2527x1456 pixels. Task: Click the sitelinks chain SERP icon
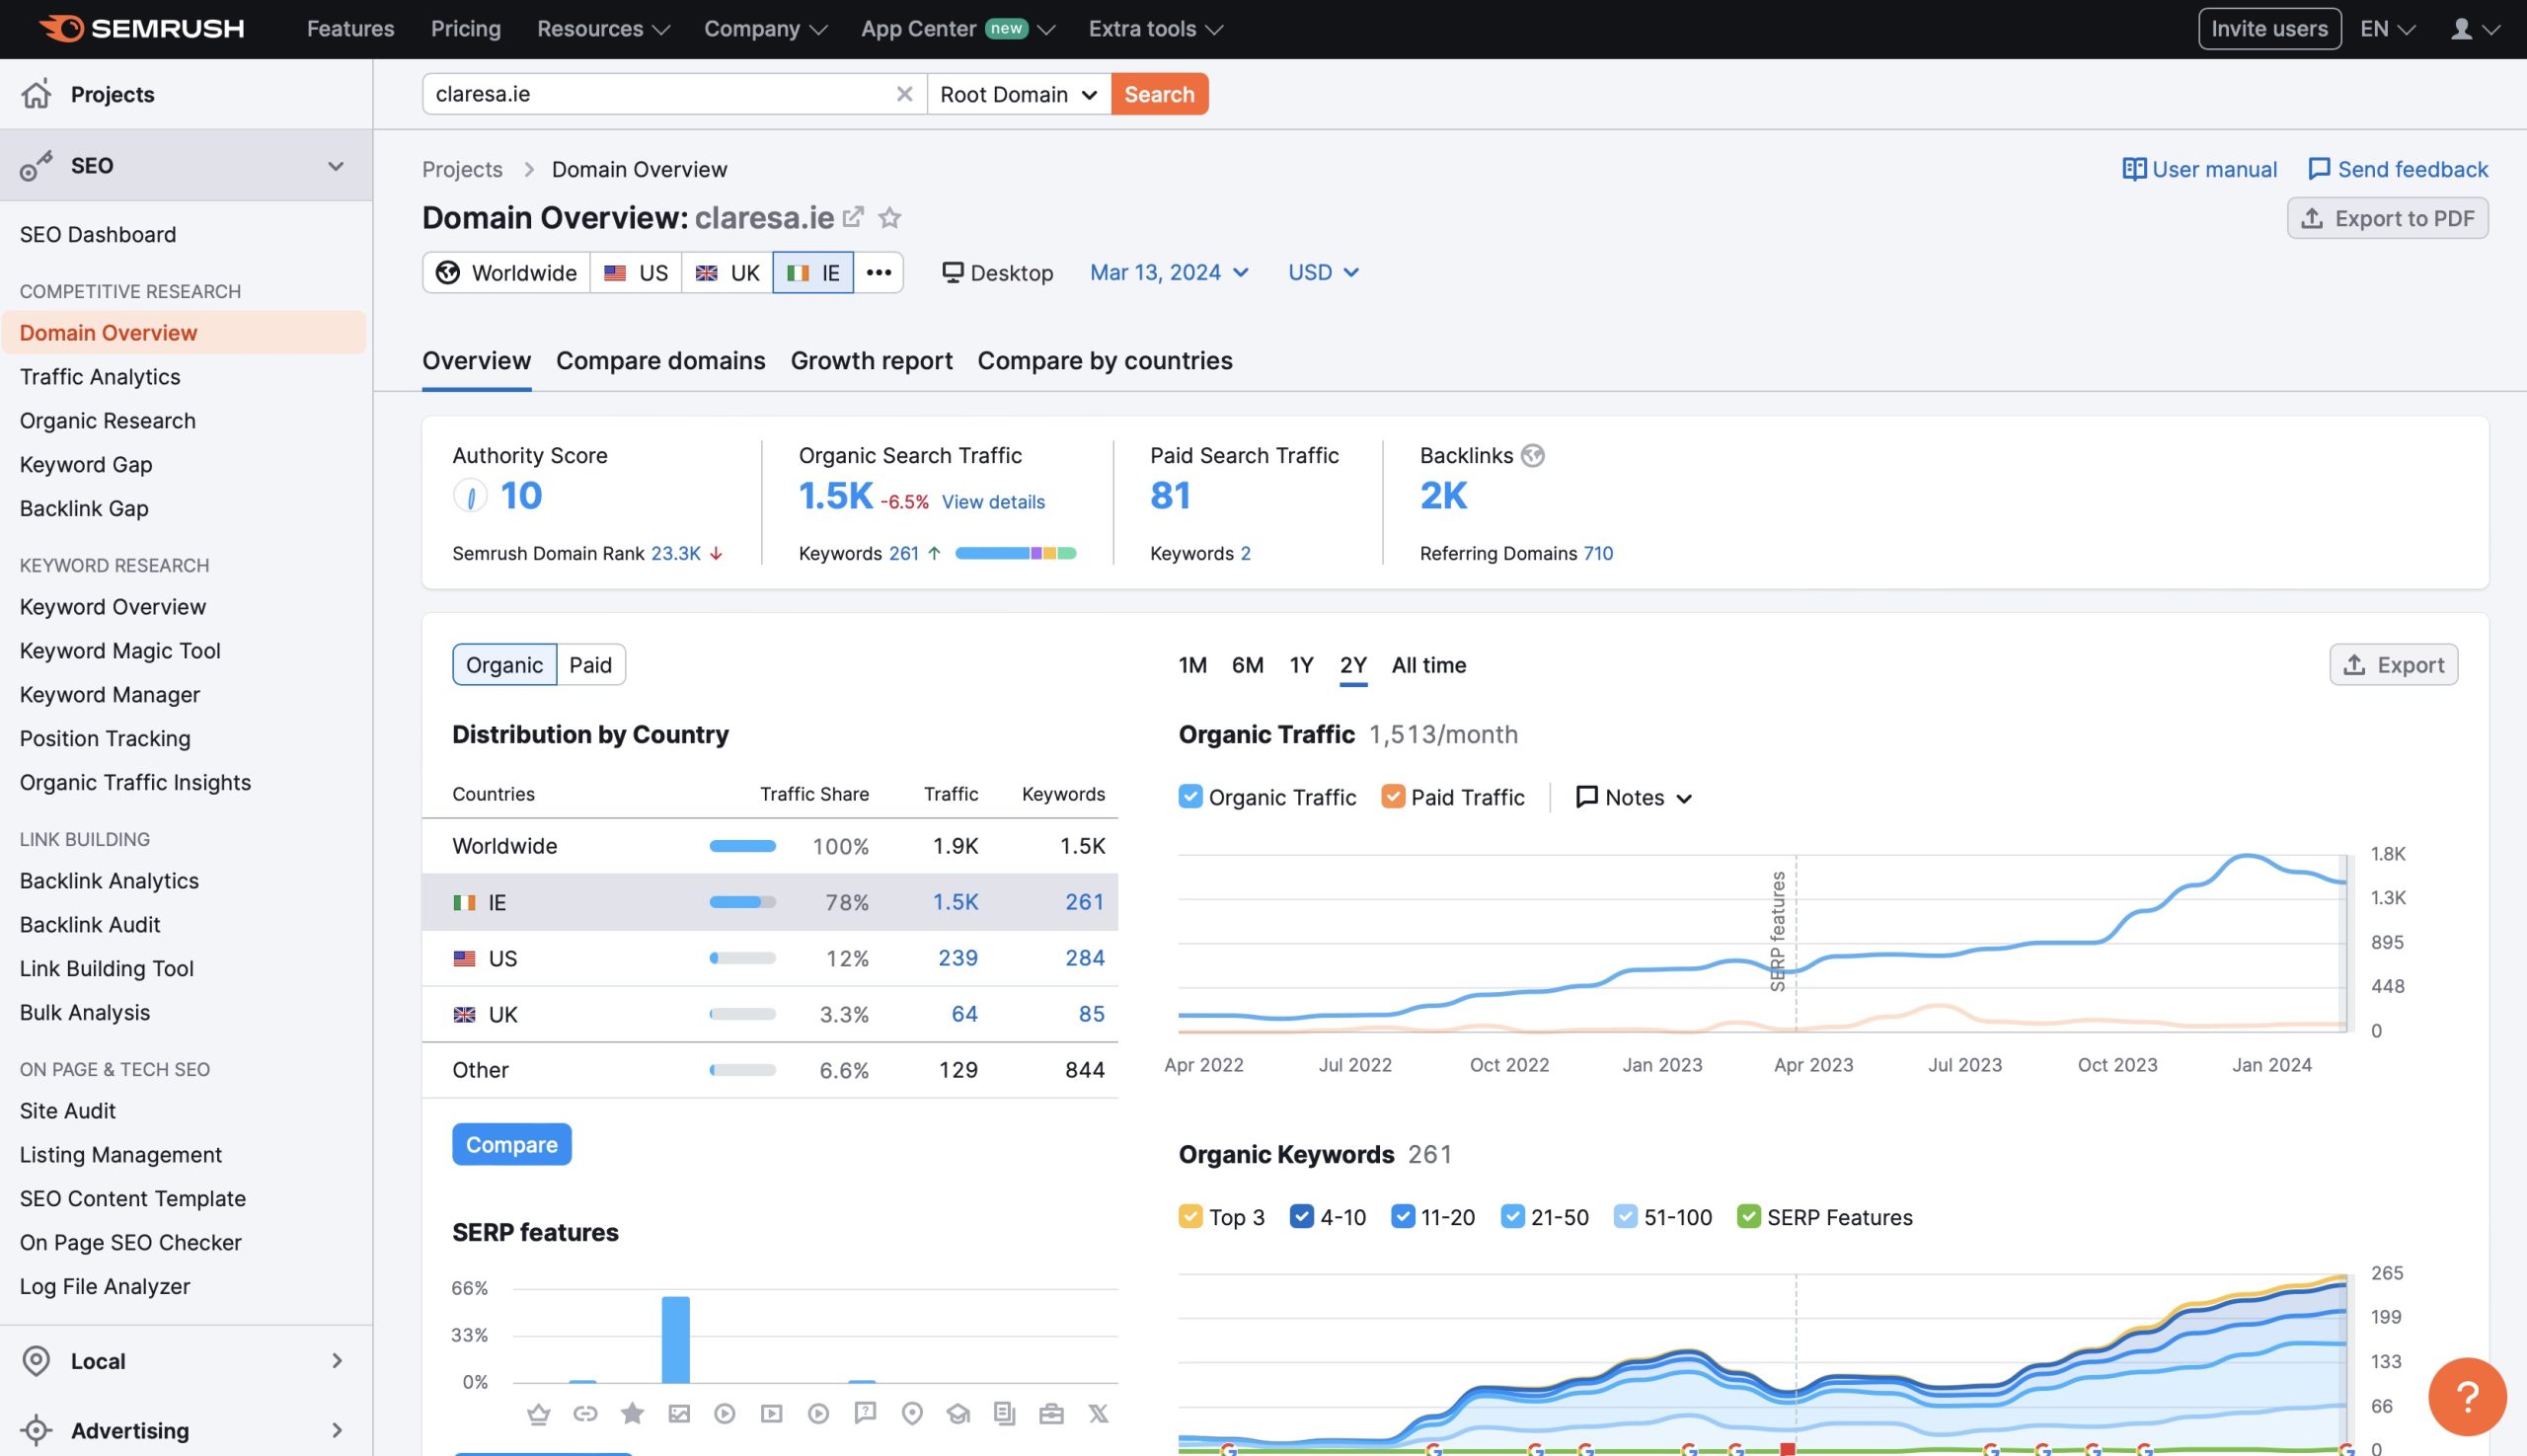pyautogui.click(x=585, y=1413)
